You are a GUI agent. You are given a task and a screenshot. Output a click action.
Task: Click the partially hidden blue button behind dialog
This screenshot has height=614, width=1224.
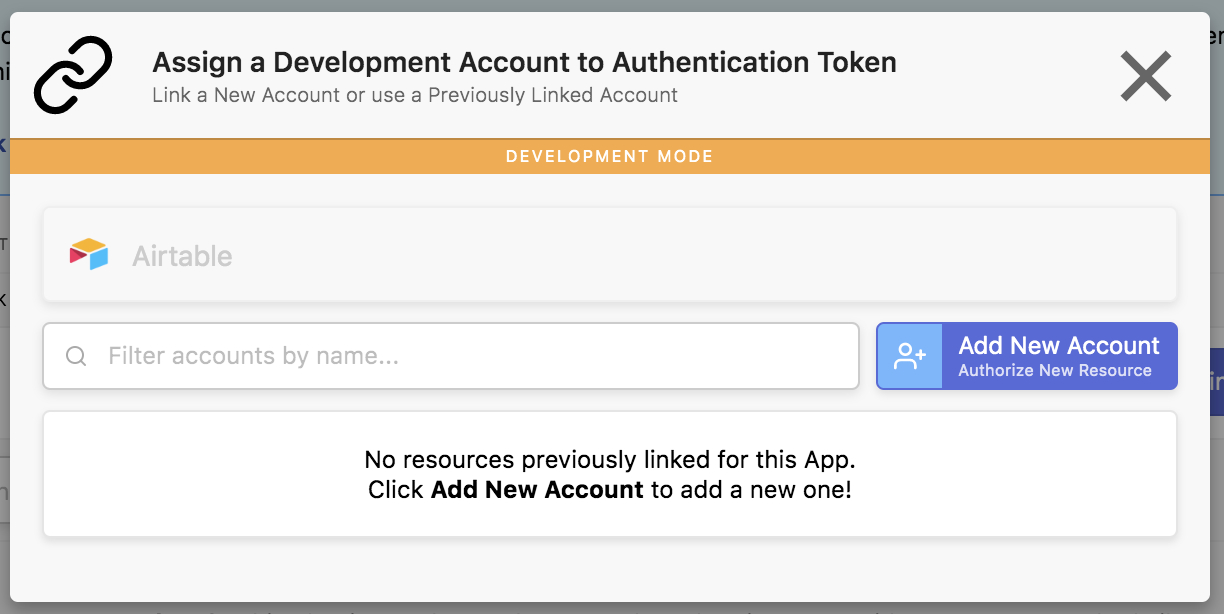(1216, 382)
